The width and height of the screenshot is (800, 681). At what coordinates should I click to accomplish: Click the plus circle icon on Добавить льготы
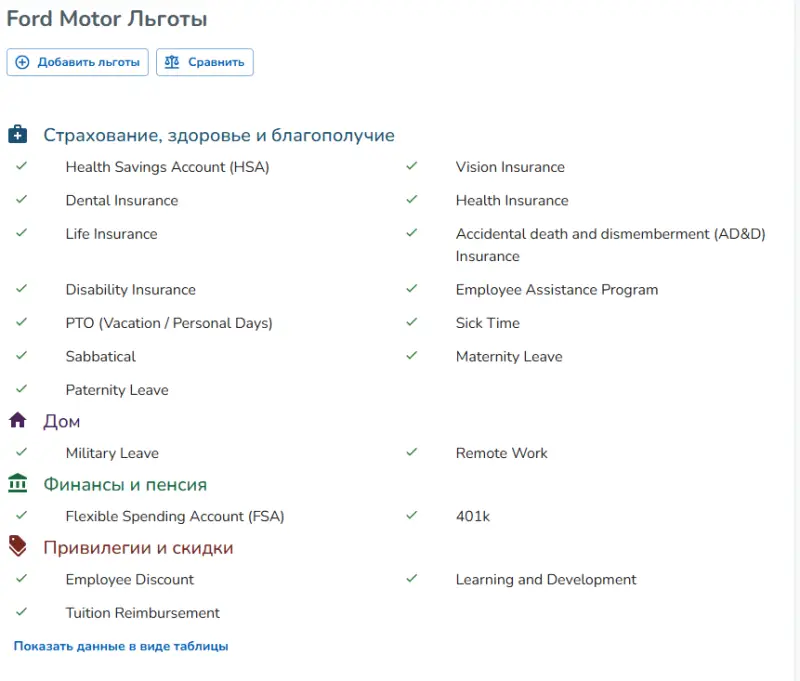click(x=23, y=62)
